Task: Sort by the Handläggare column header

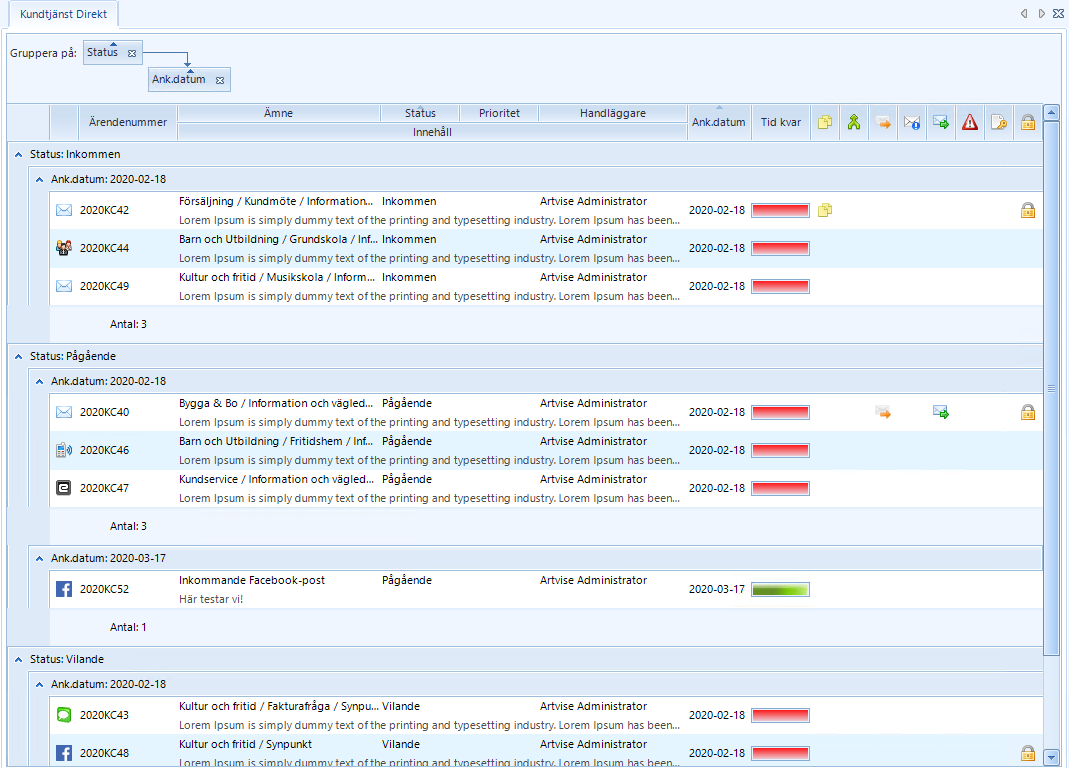Action: tap(613, 113)
